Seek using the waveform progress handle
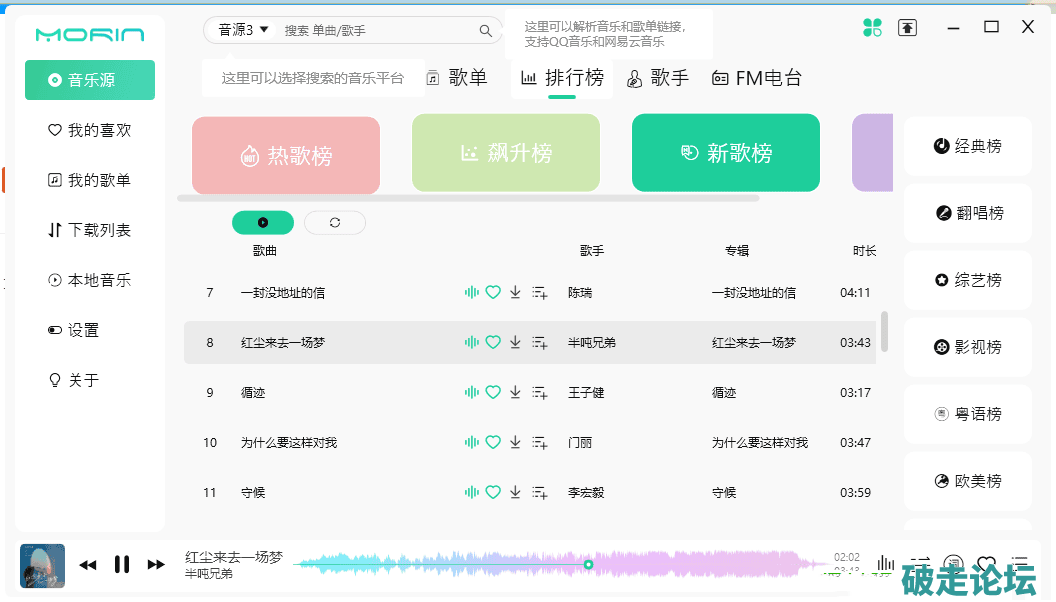Image resolution: width=1056 pixels, height=602 pixels. tap(589, 565)
